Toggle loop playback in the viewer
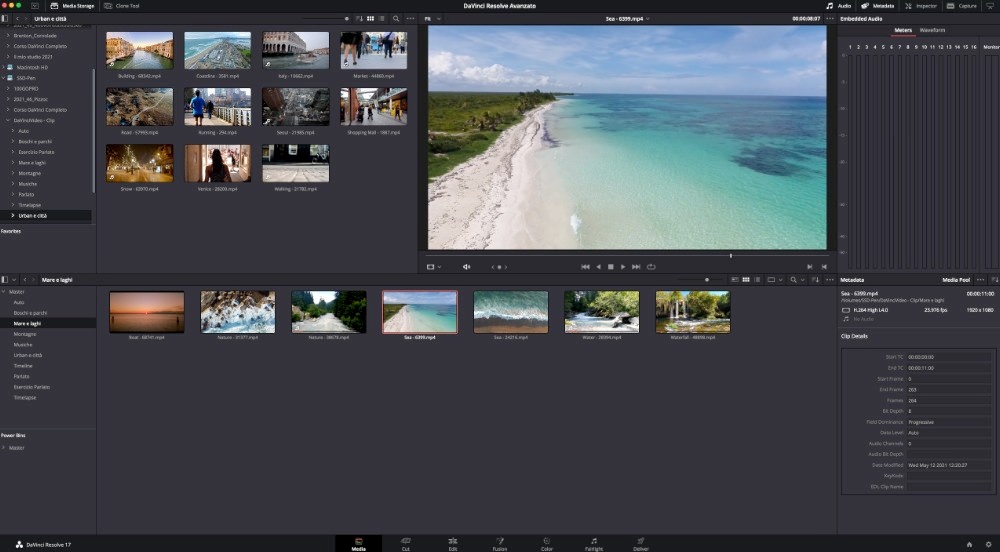 pos(650,267)
